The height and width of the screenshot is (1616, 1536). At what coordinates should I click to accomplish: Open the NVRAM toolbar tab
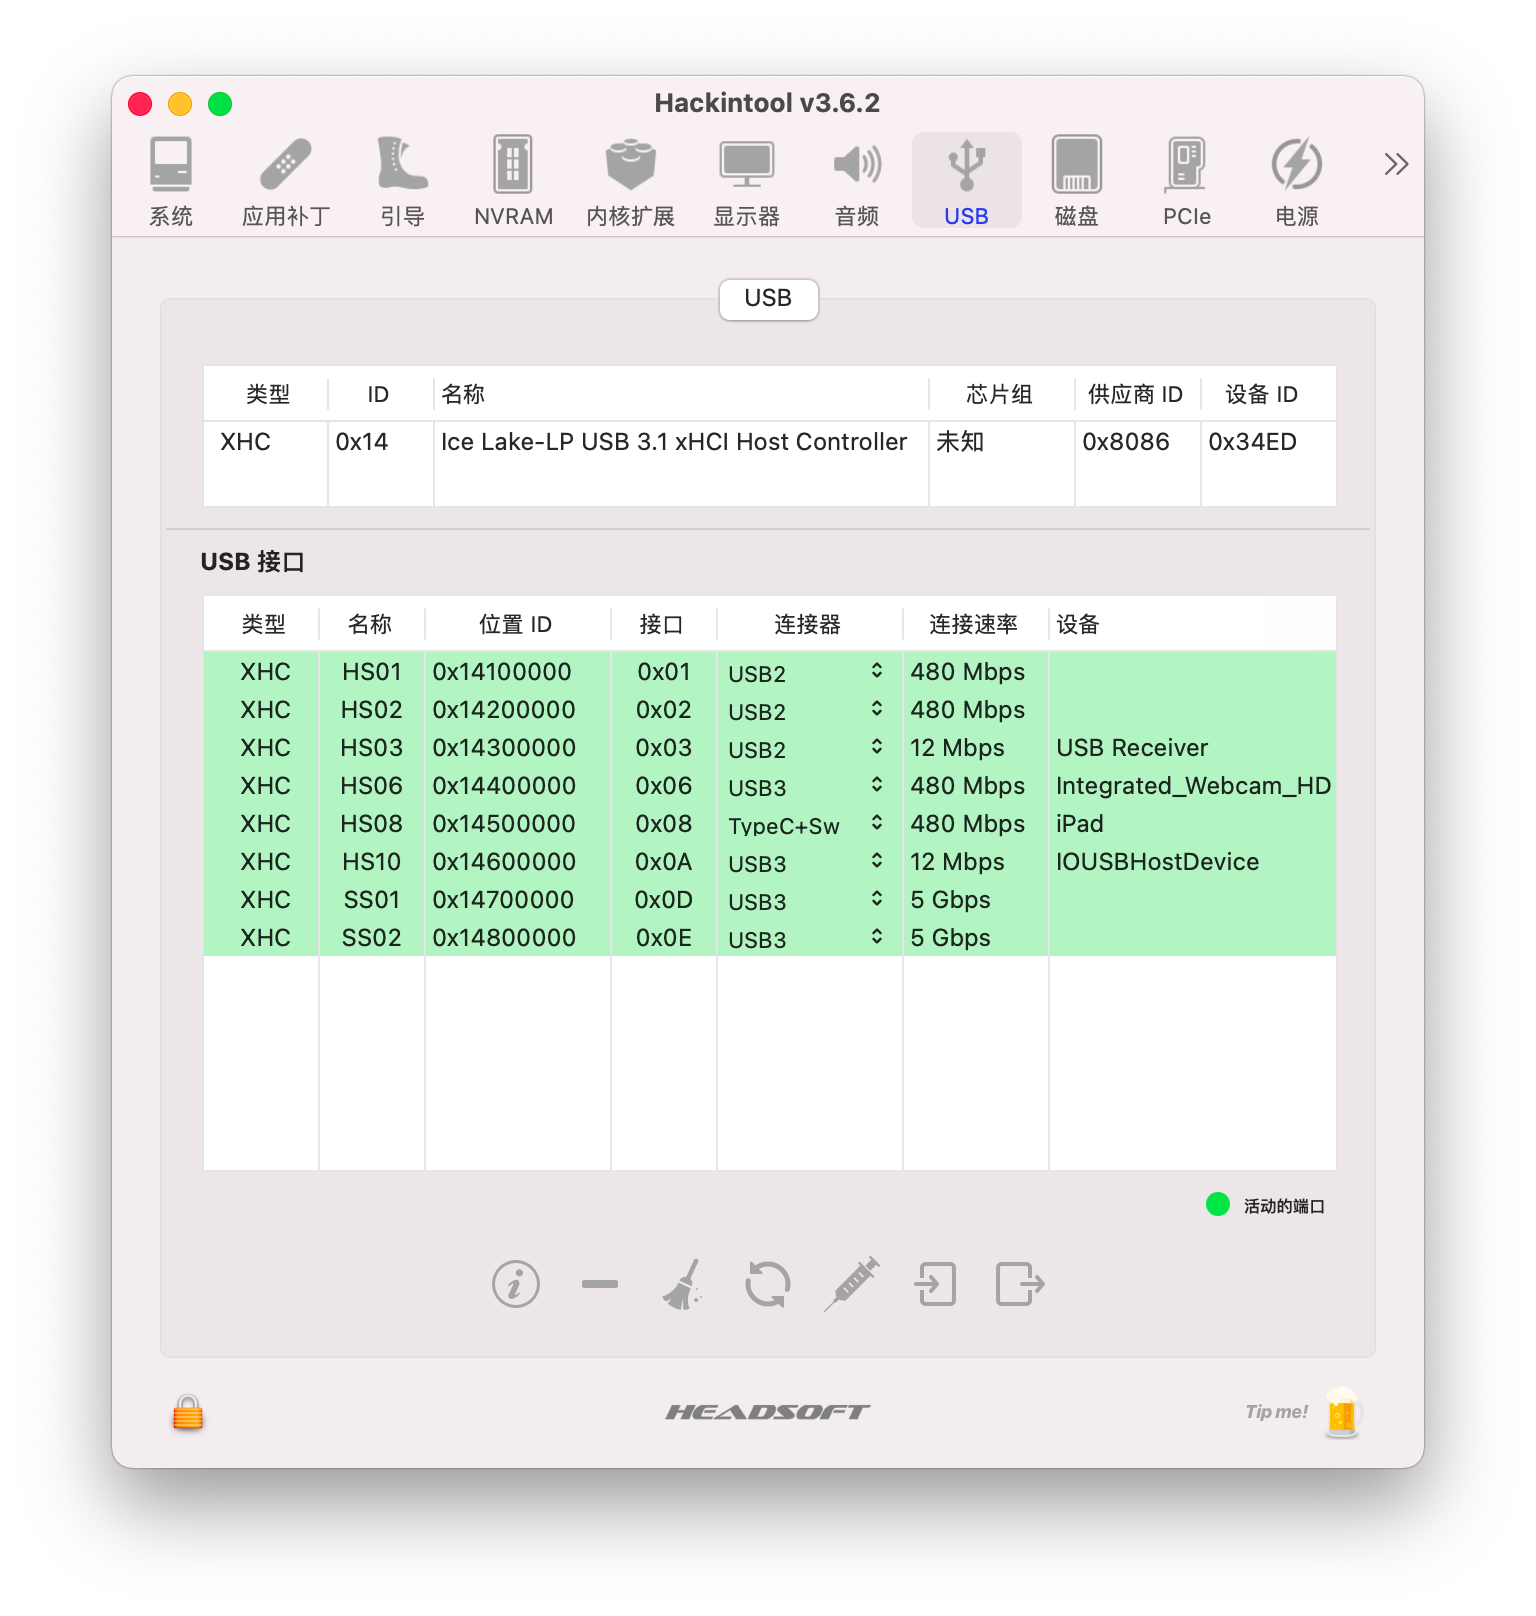[513, 181]
